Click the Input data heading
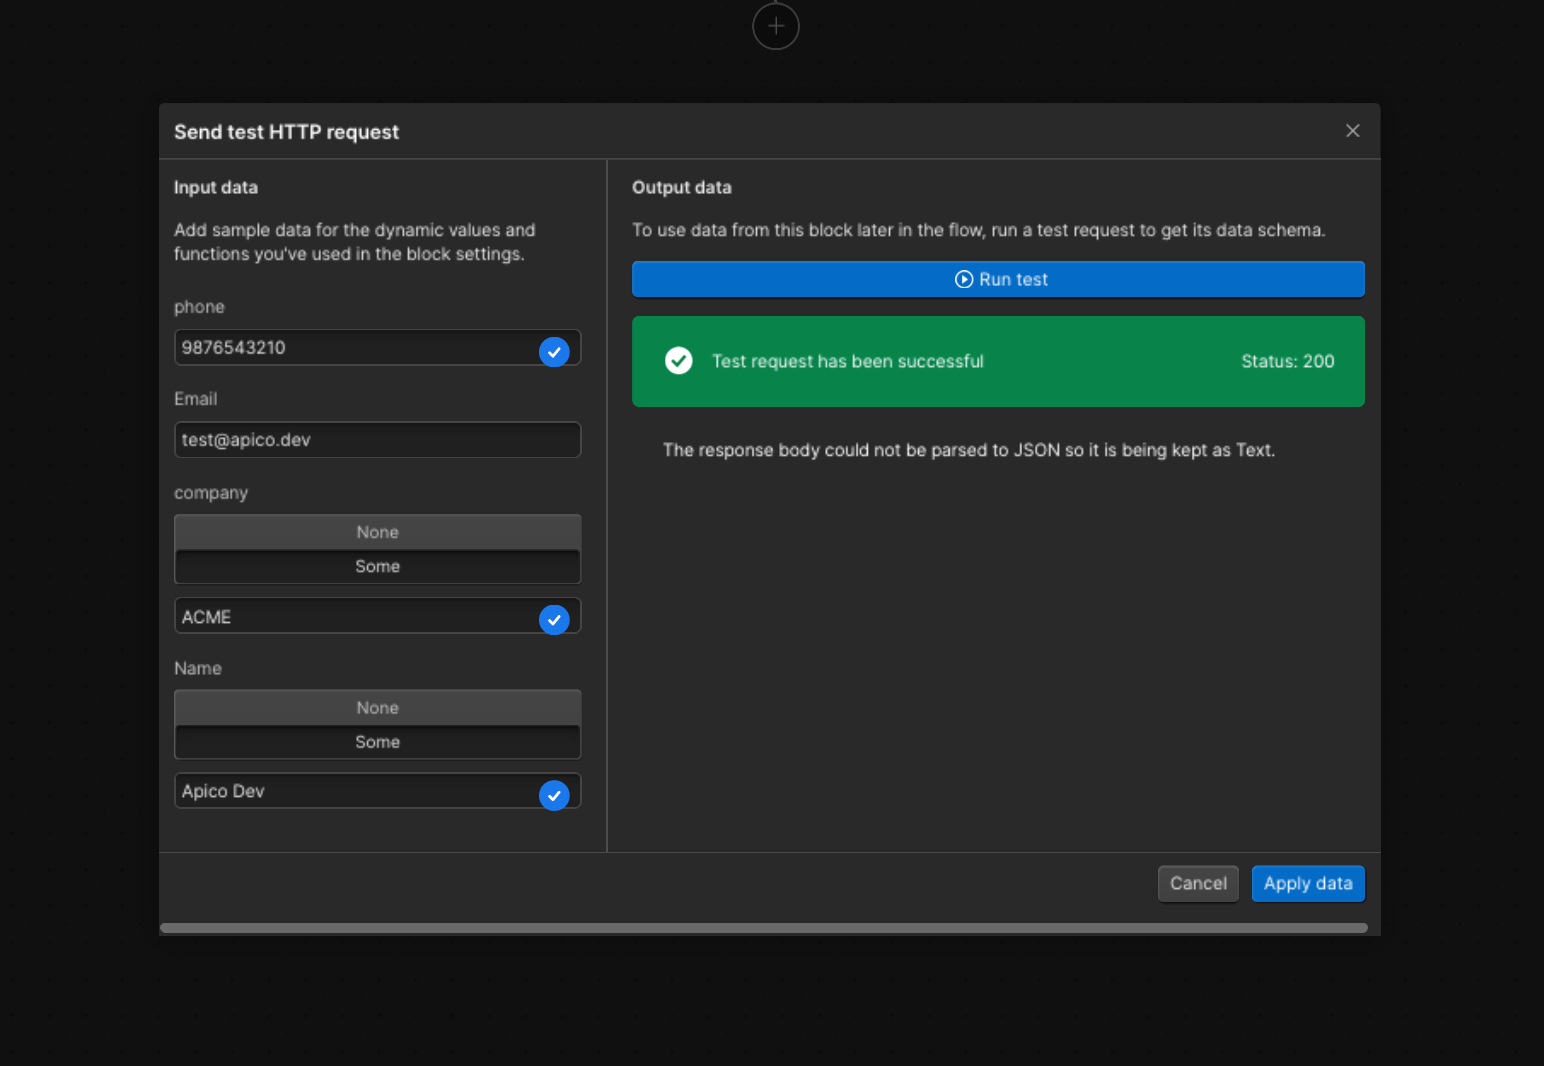Image resolution: width=1544 pixels, height=1066 pixels. pos(216,187)
